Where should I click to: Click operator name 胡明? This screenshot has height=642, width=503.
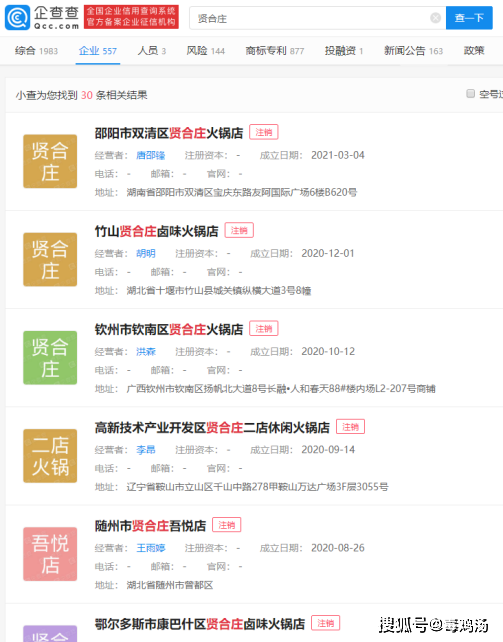click(x=146, y=253)
